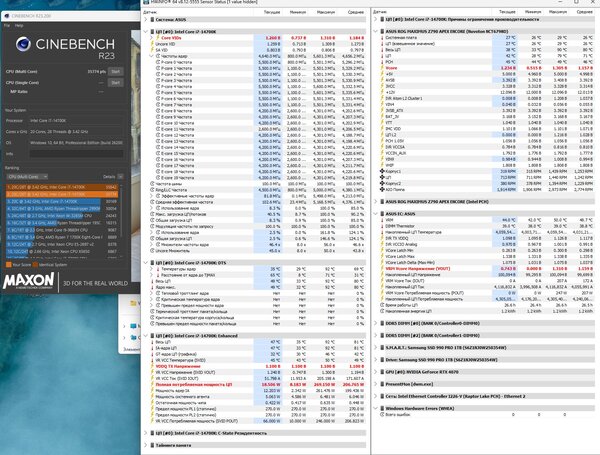Viewport: 600px width, 455px height.
Task: Click the thermometer icon next to VRM
Action: pyautogui.click(x=382, y=220)
